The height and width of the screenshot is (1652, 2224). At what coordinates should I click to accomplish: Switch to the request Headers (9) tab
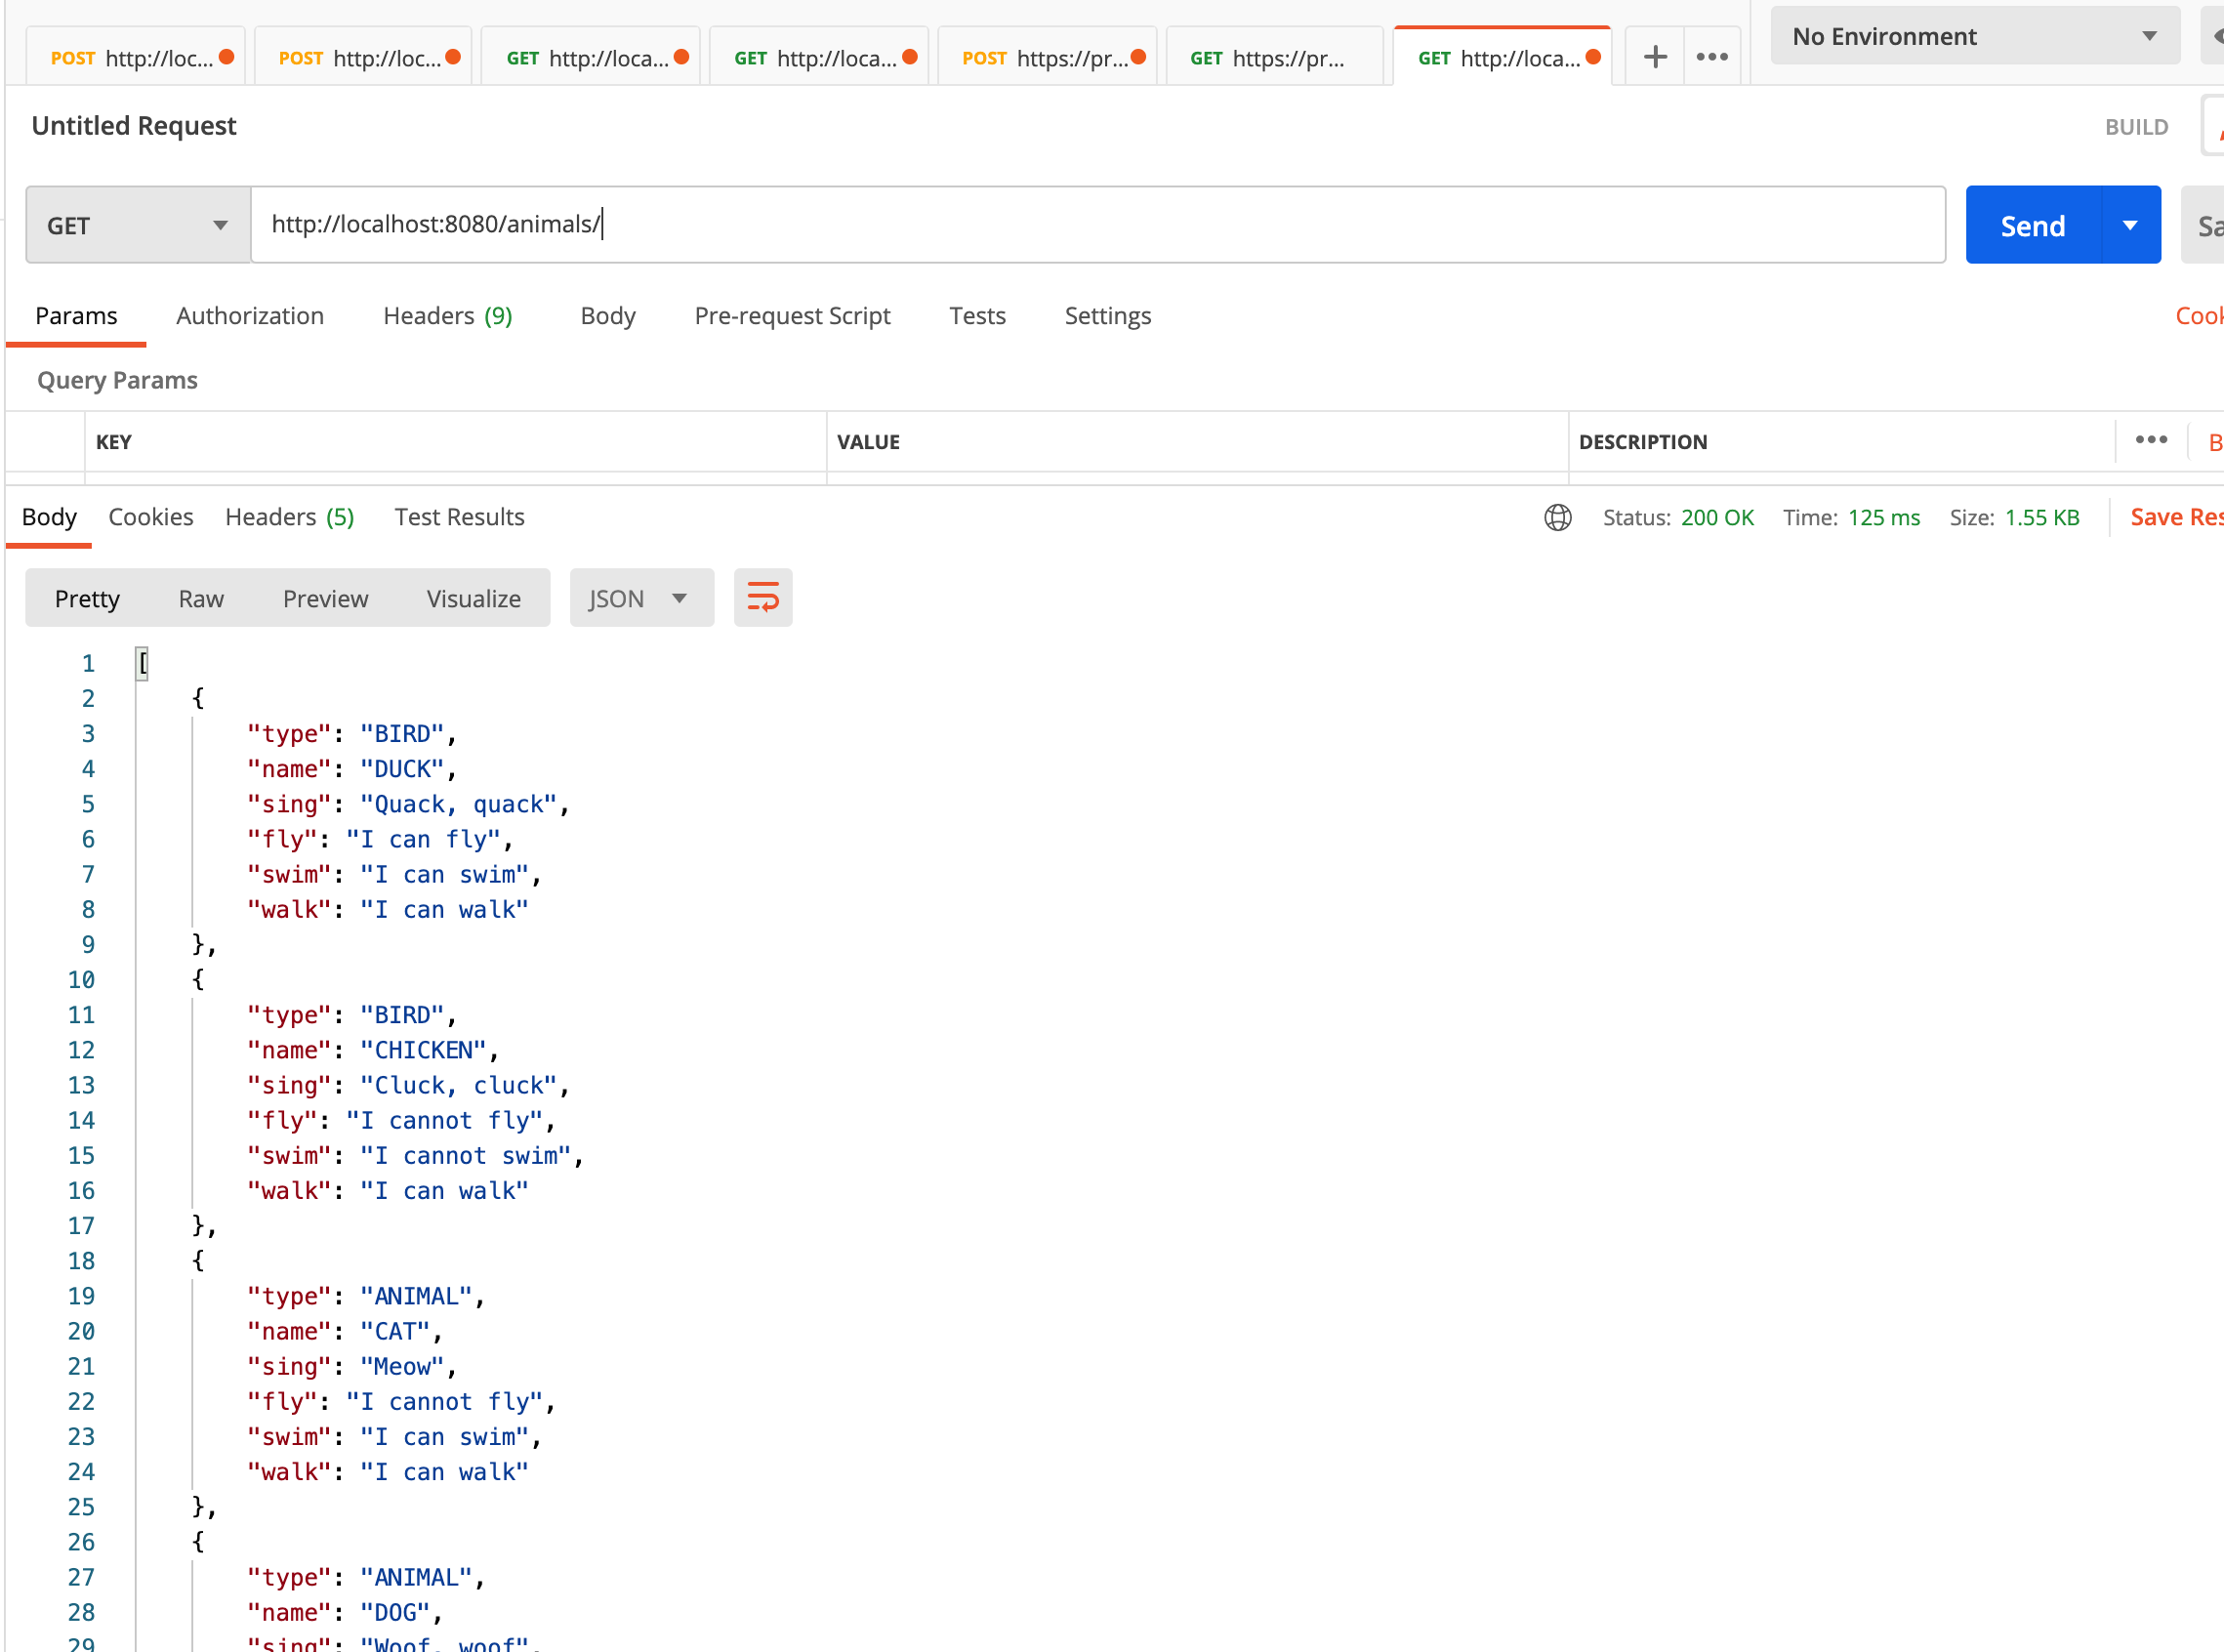448,316
